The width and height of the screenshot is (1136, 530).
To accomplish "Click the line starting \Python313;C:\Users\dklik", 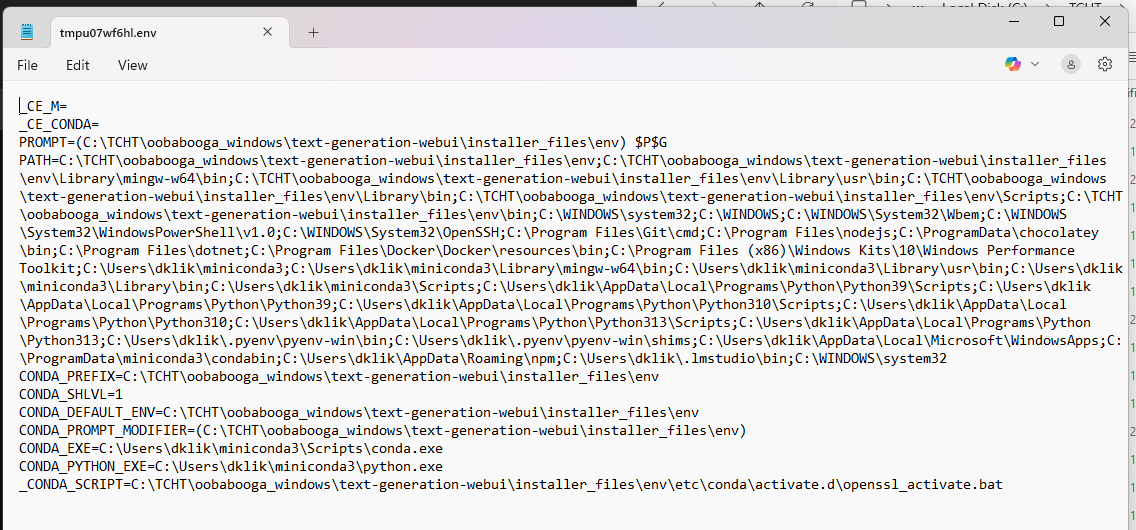I will tap(571, 340).
